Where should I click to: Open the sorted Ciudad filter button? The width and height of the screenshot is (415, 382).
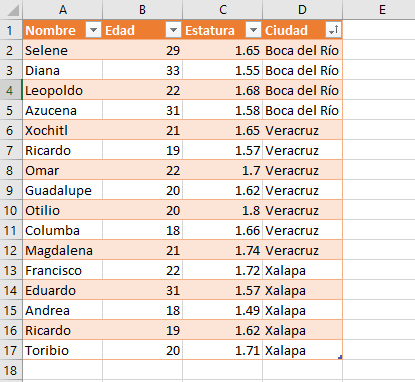tap(333, 30)
